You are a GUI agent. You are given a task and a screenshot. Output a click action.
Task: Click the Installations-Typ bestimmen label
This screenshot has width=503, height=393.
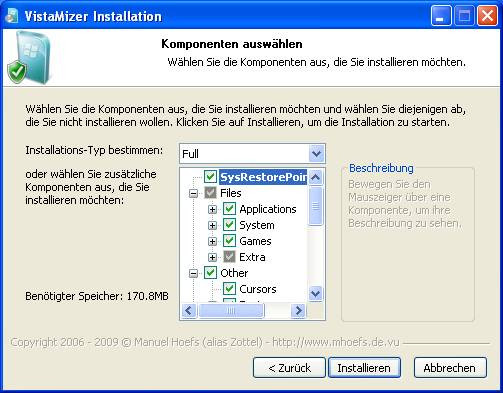[x=94, y=150]
